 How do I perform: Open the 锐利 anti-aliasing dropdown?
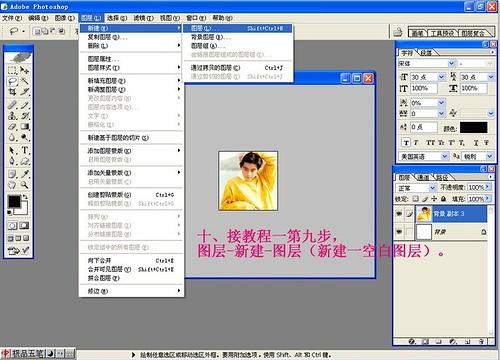coord(489,156)
